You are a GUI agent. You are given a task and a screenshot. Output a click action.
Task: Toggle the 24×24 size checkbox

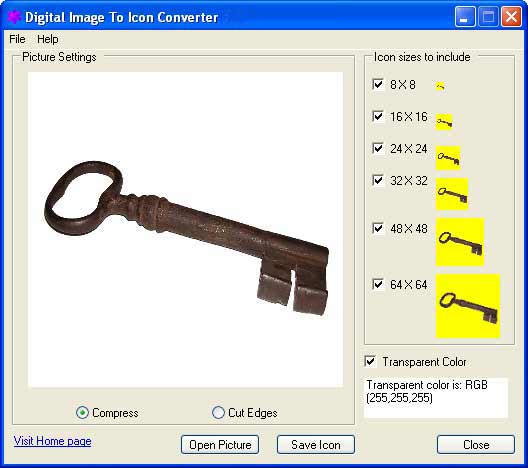[x=378, y=148]
